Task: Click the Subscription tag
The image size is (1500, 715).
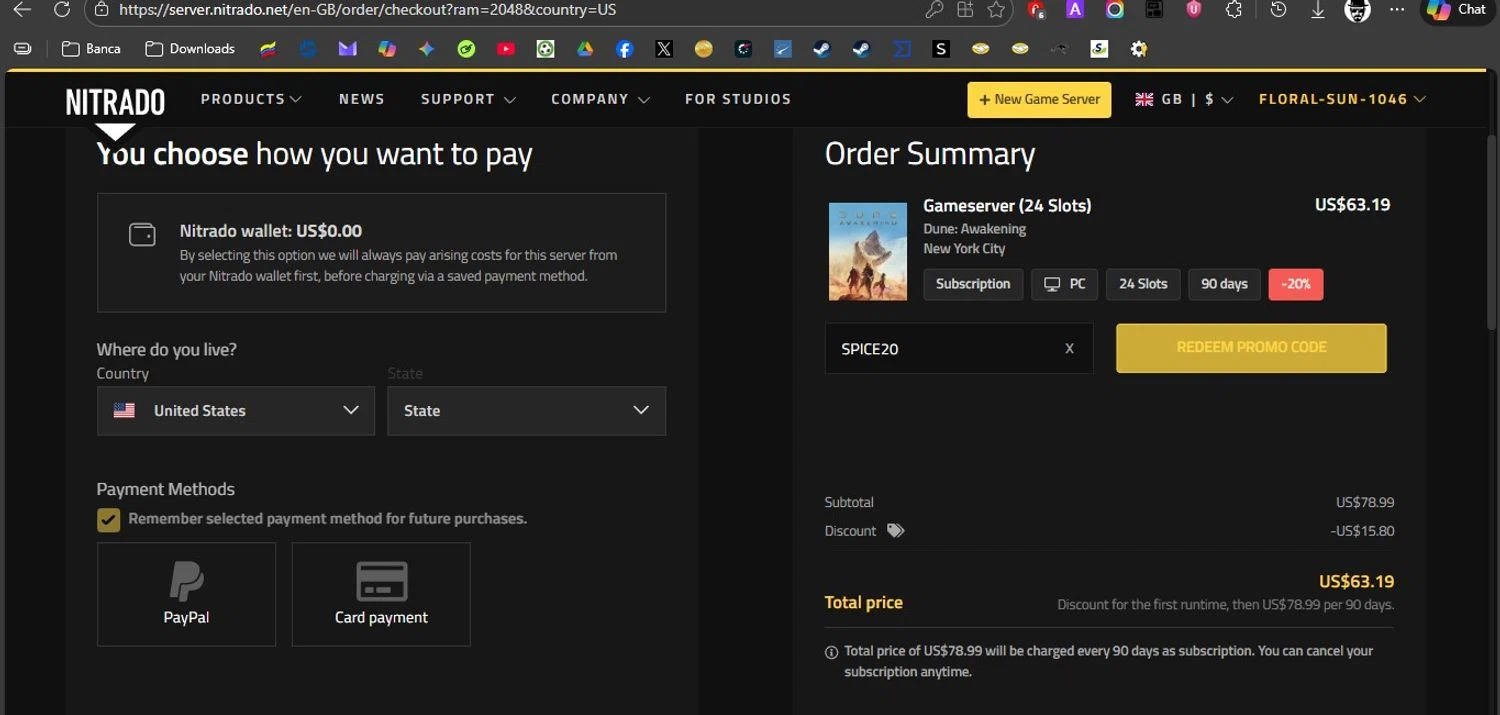Action: [973, 284]
